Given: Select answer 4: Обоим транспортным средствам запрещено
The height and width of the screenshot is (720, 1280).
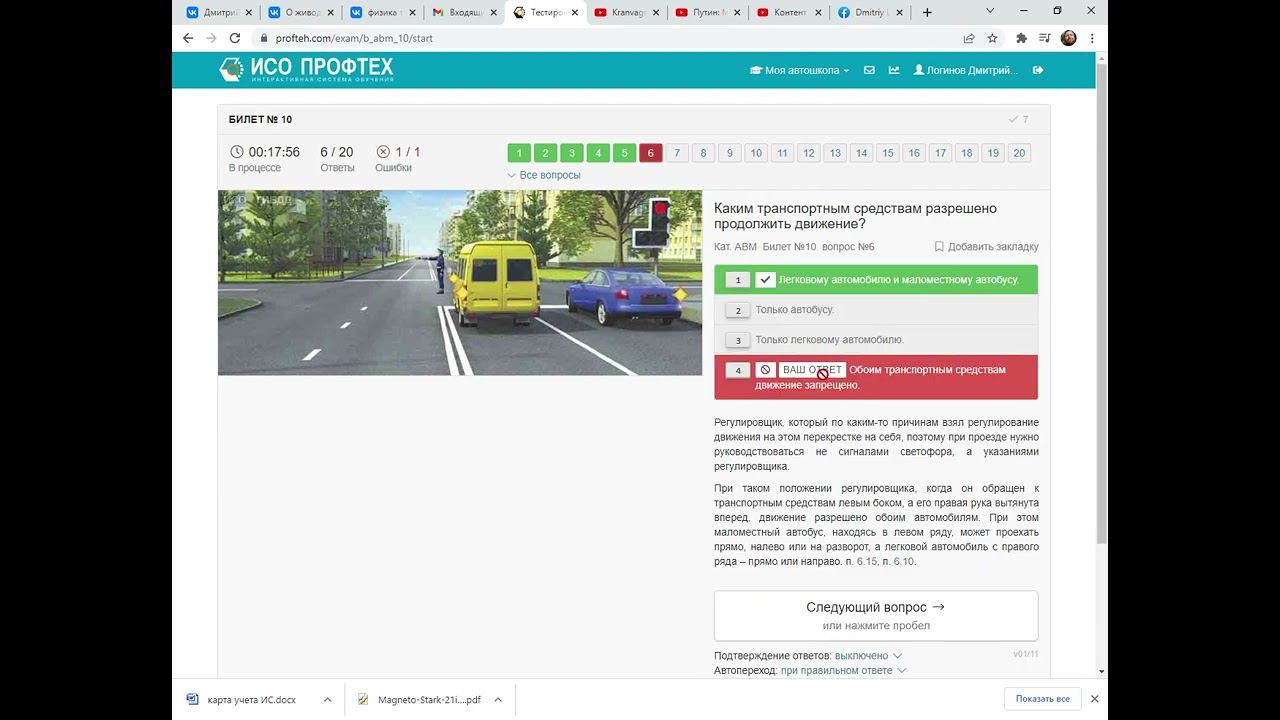Looking at the screenshot, I should pyautogui.click(x=876, y=377).
